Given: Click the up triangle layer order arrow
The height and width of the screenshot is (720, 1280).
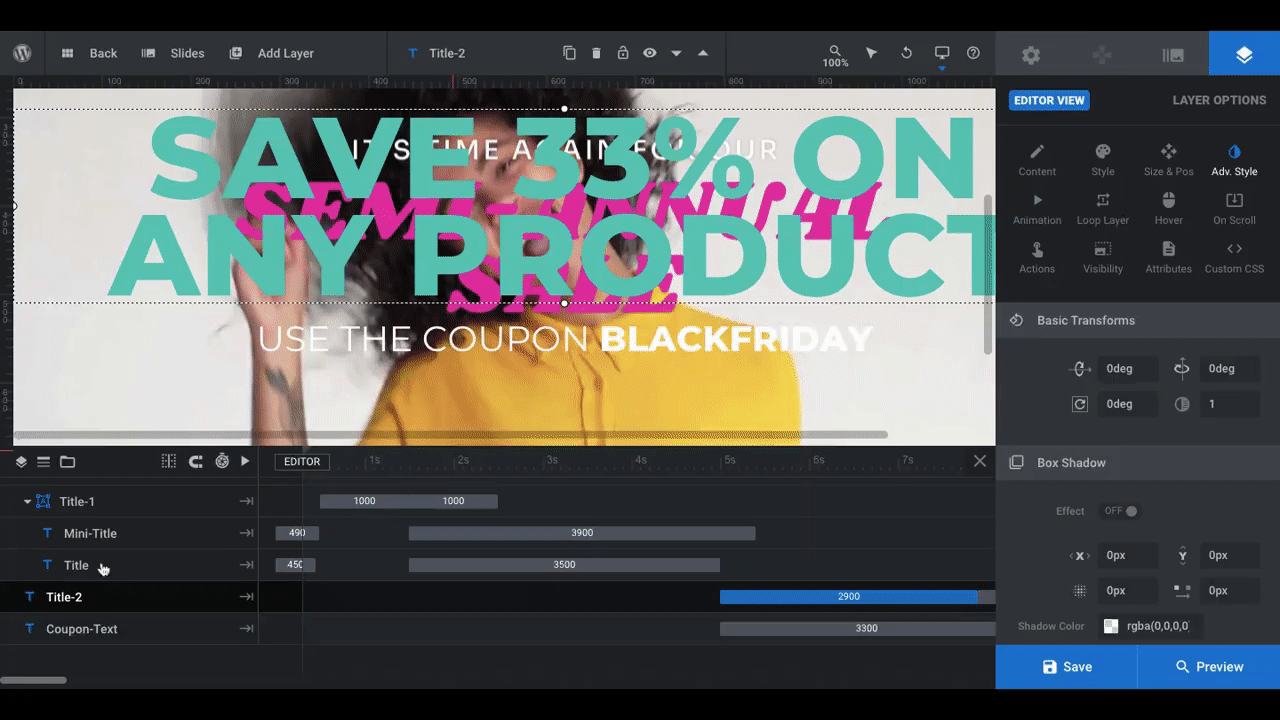Looking at the screenshot, I should click(x=703, y=53).
